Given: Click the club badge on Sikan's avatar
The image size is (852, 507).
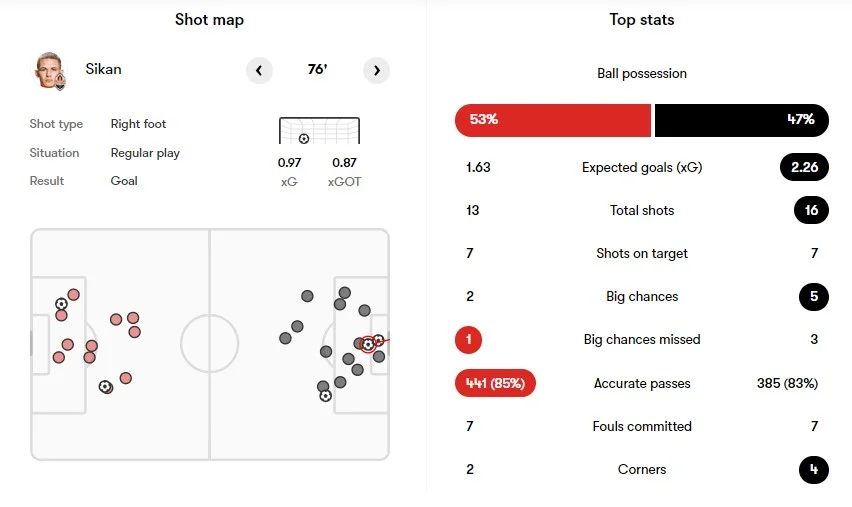Looking at the screenshot, I should tap(61, 81).
